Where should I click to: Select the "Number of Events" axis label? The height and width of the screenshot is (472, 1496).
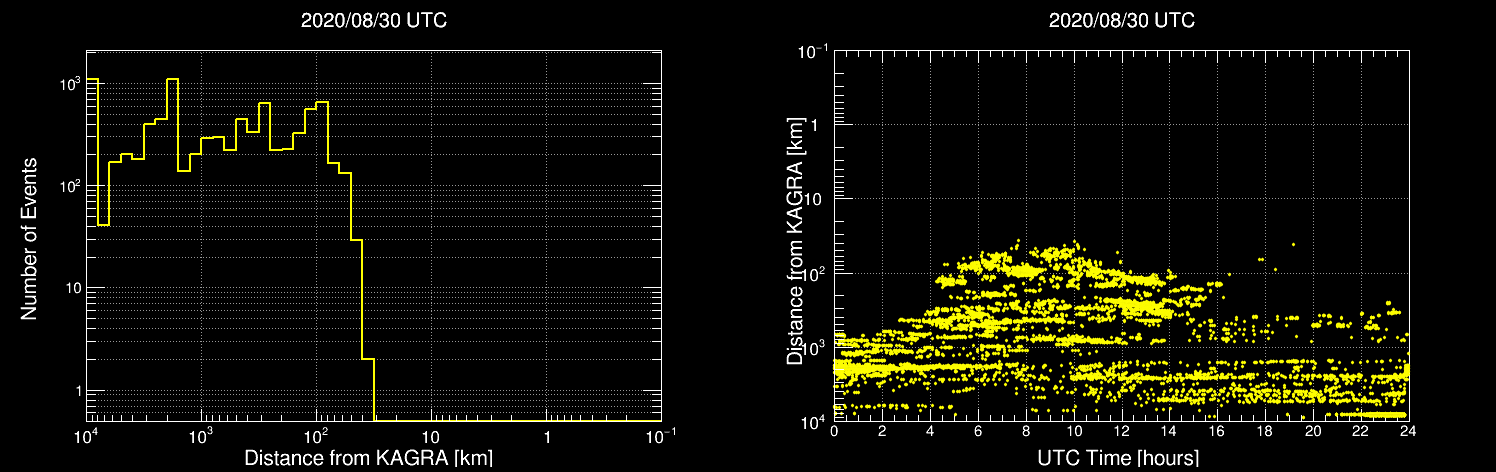point(29,237)
